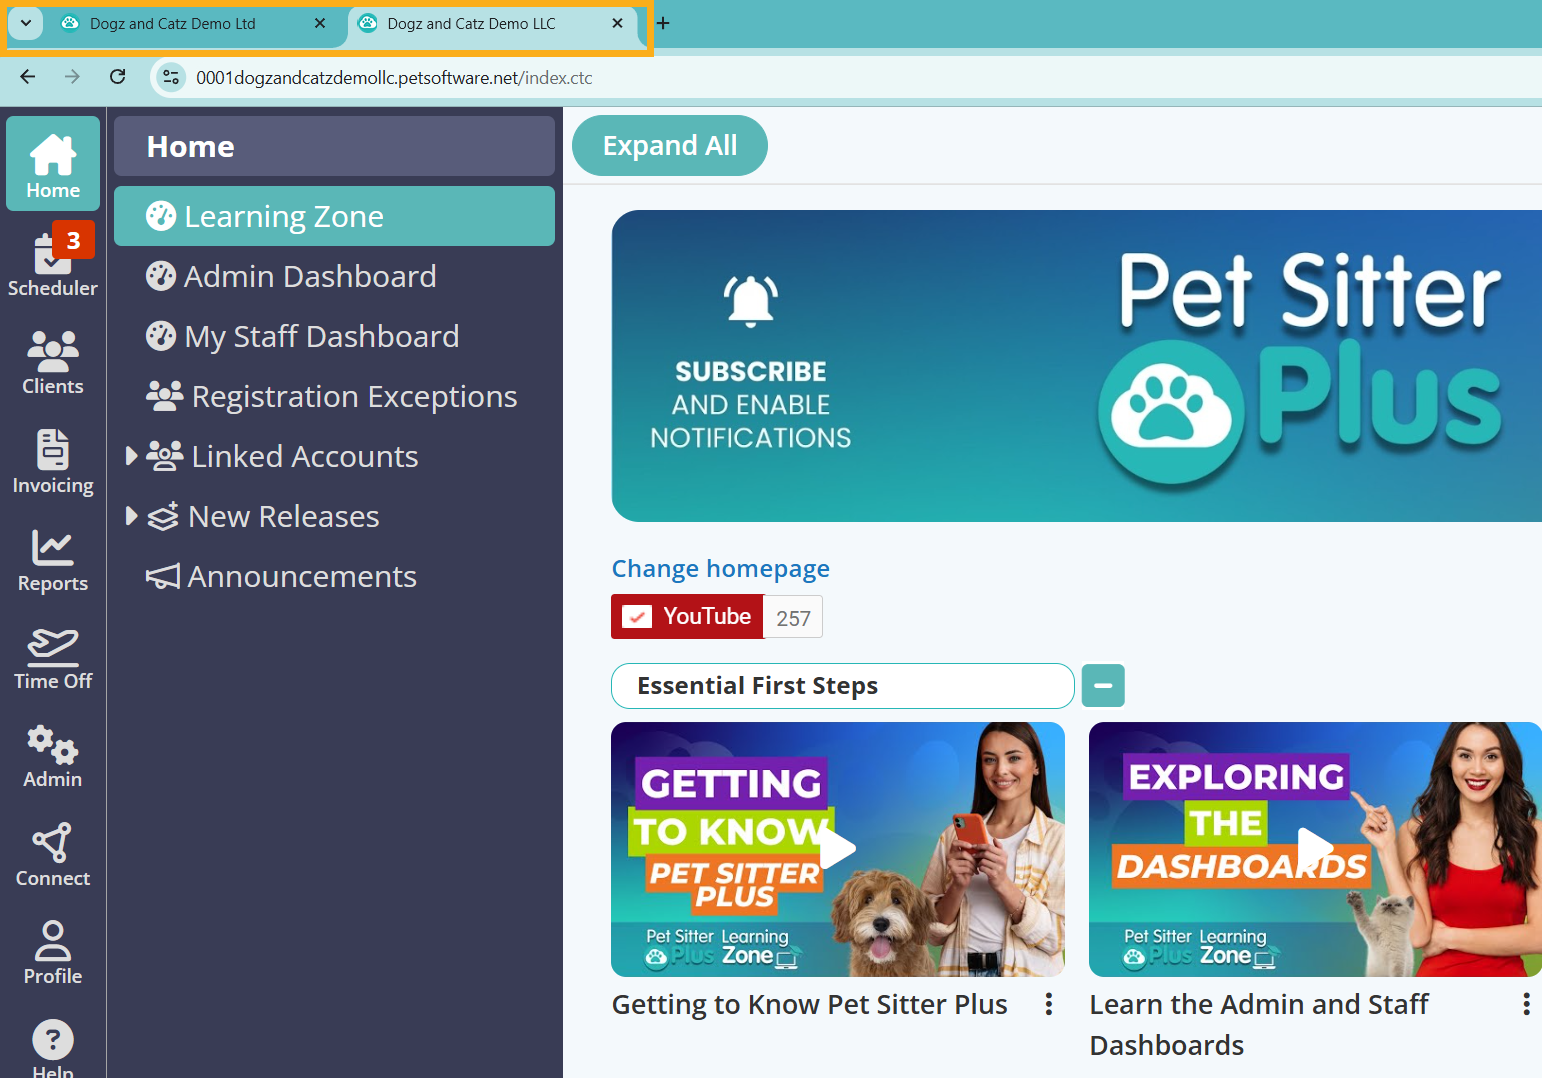Open the options menu for Getting to Know Pet Sitter Plus
This screenshot has height=1078, width=1542.
point(1048,1004)
